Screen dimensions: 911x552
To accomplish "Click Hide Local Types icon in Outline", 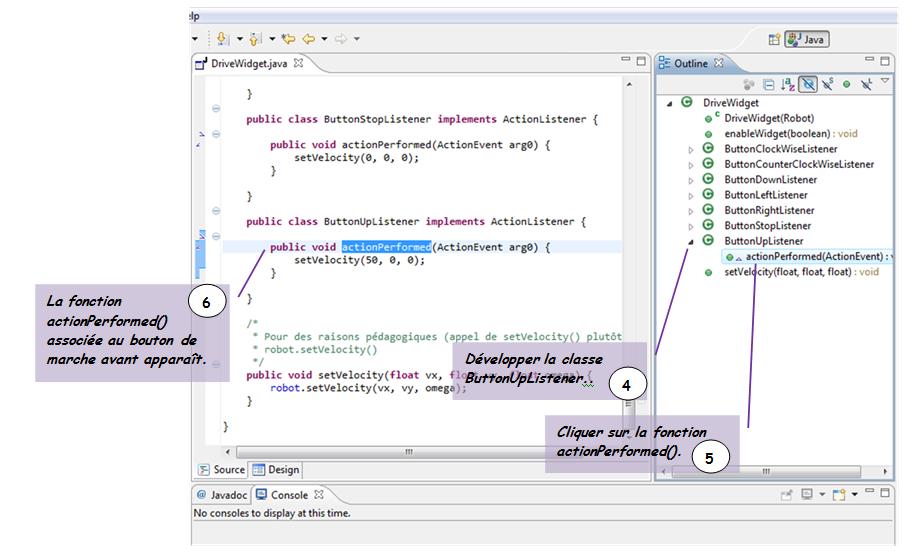I will pyautogui.click(x=866, y=86).
